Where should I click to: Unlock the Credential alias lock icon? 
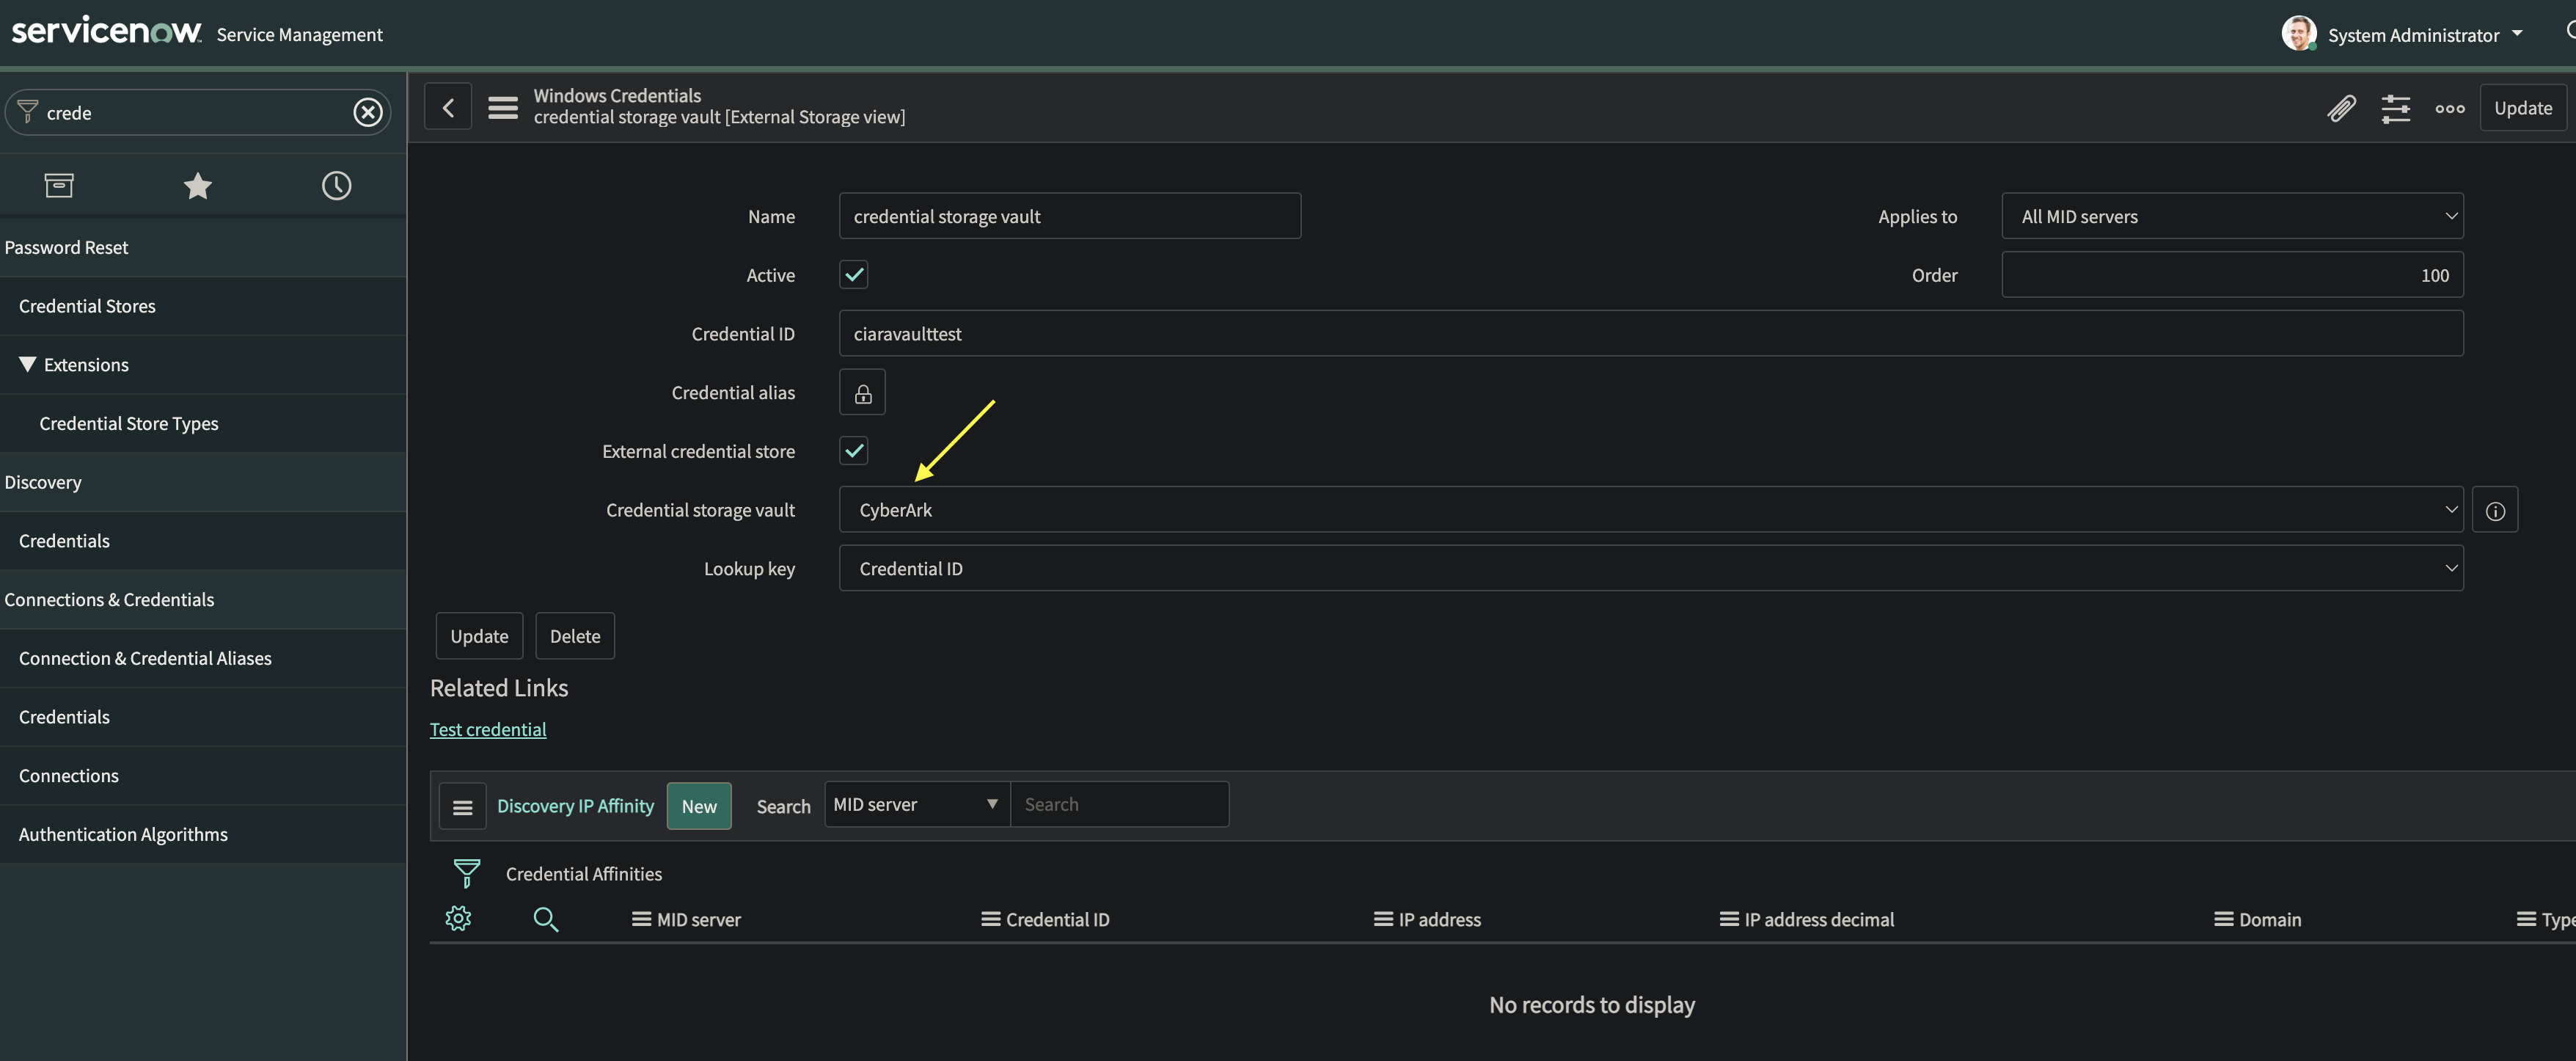coord(862,393)
